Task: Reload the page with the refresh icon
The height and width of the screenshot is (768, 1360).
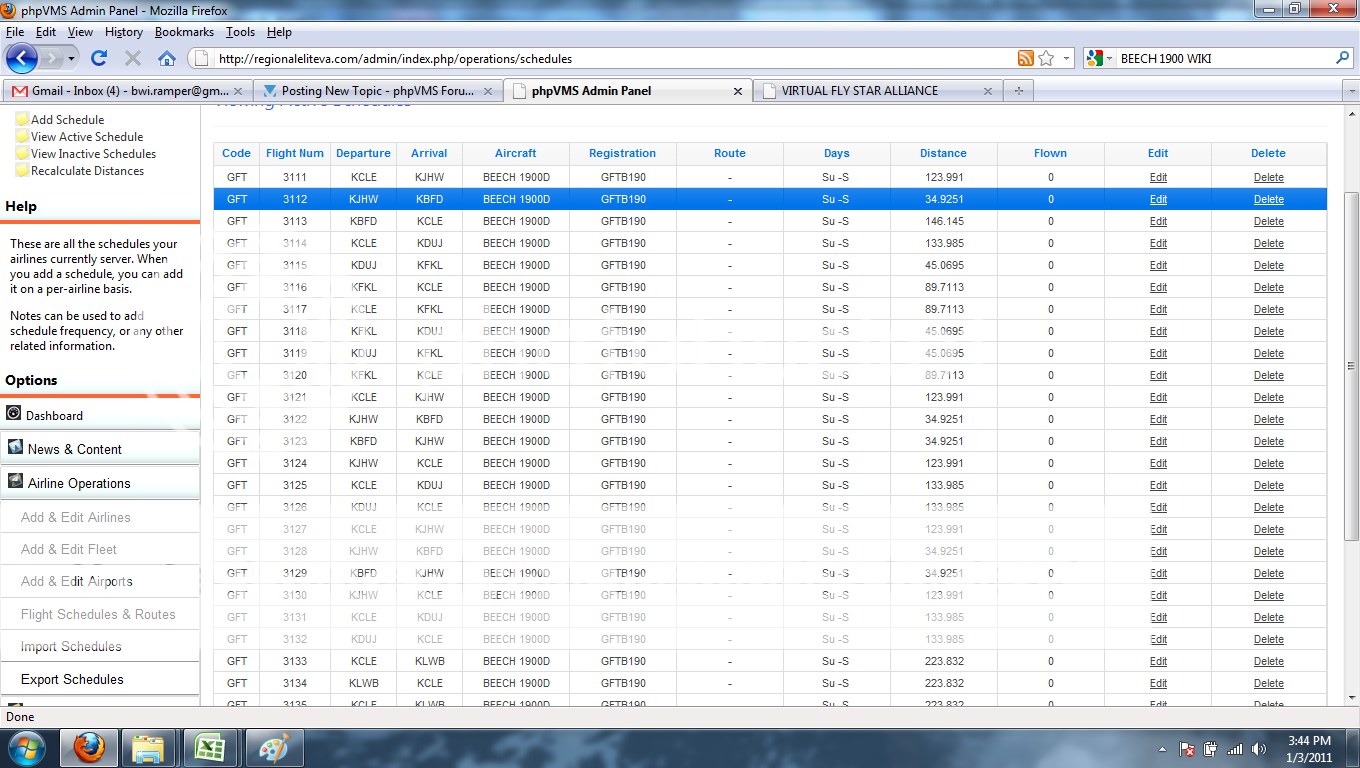Action: [x=99, y=58]
